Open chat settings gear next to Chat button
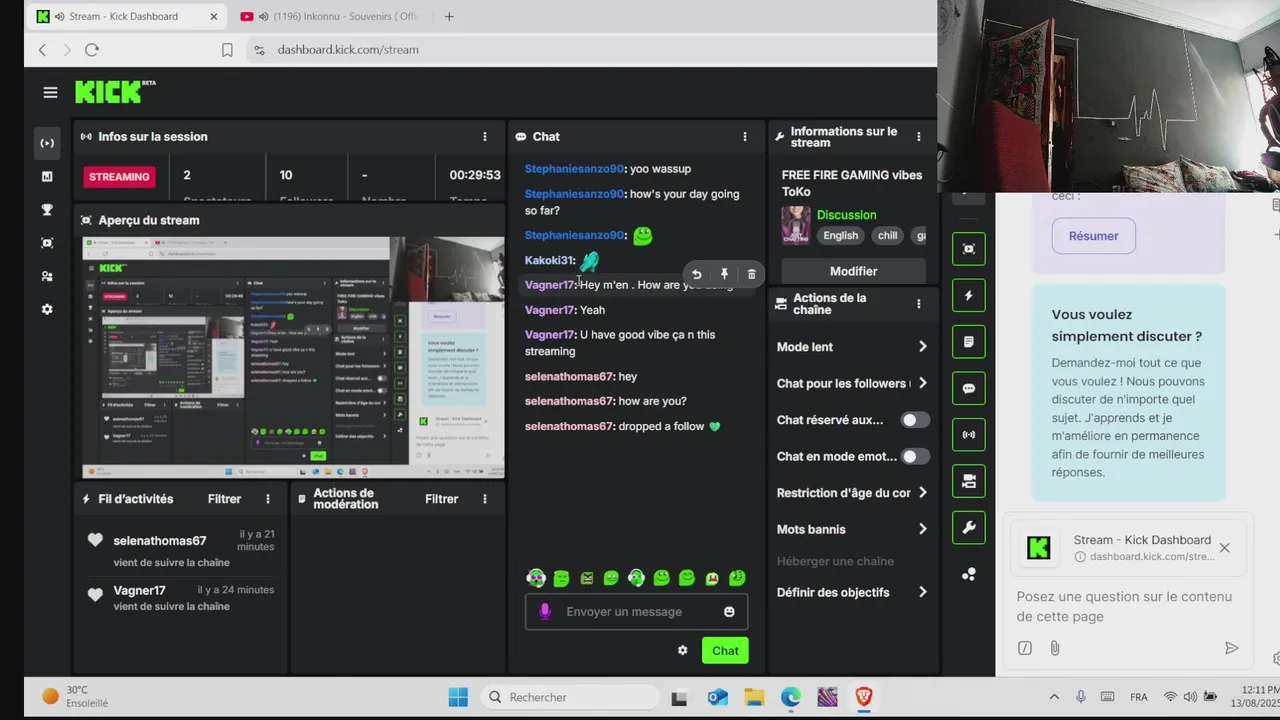The image size is (1280, 720). (x=683, y=650)
